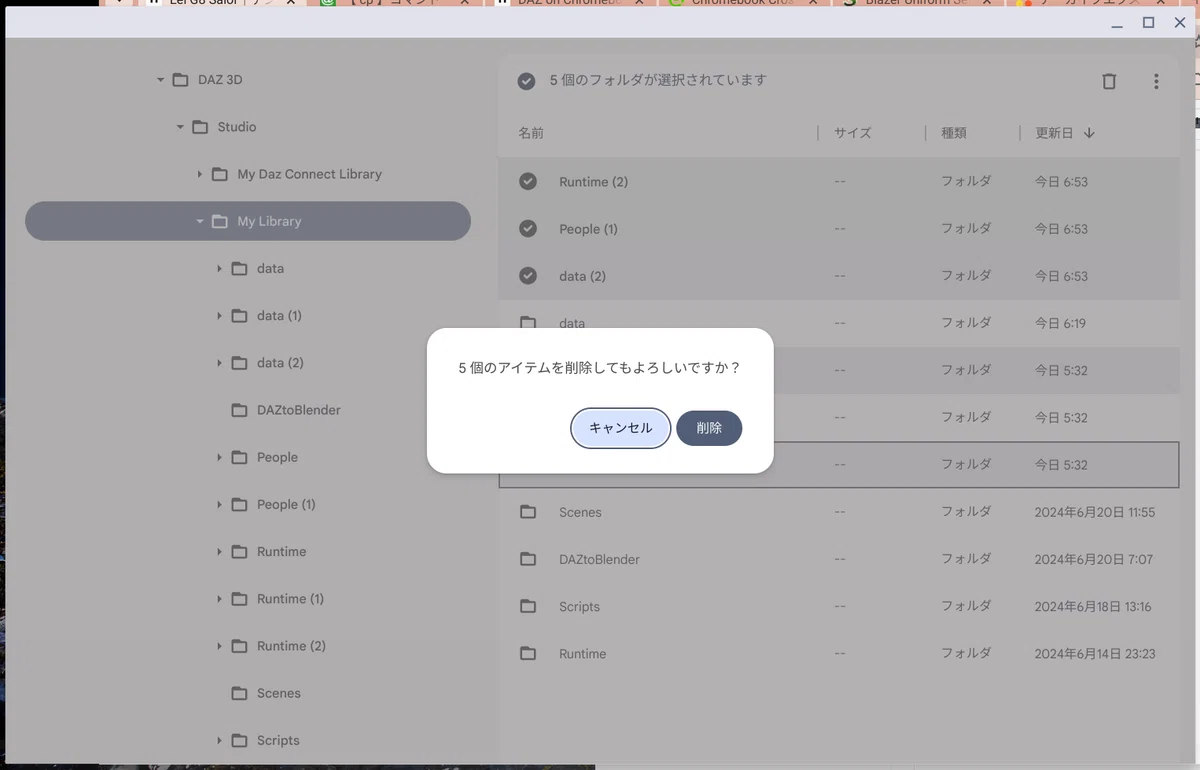Expand the People (1) arrow in the tree

219,504
